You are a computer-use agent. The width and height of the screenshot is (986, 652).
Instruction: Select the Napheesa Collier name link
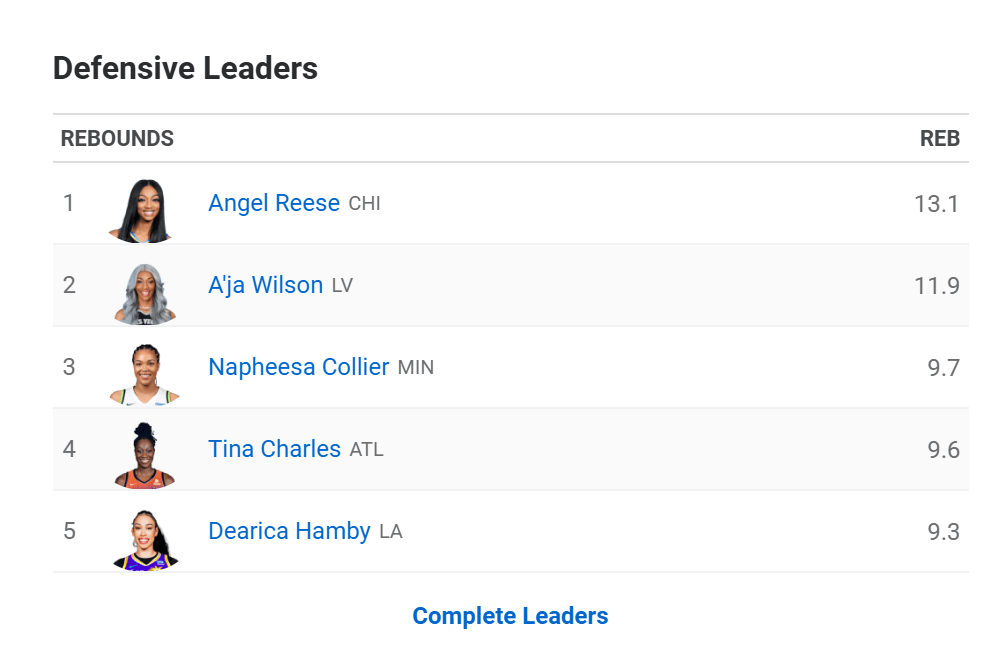pos(299,367)
